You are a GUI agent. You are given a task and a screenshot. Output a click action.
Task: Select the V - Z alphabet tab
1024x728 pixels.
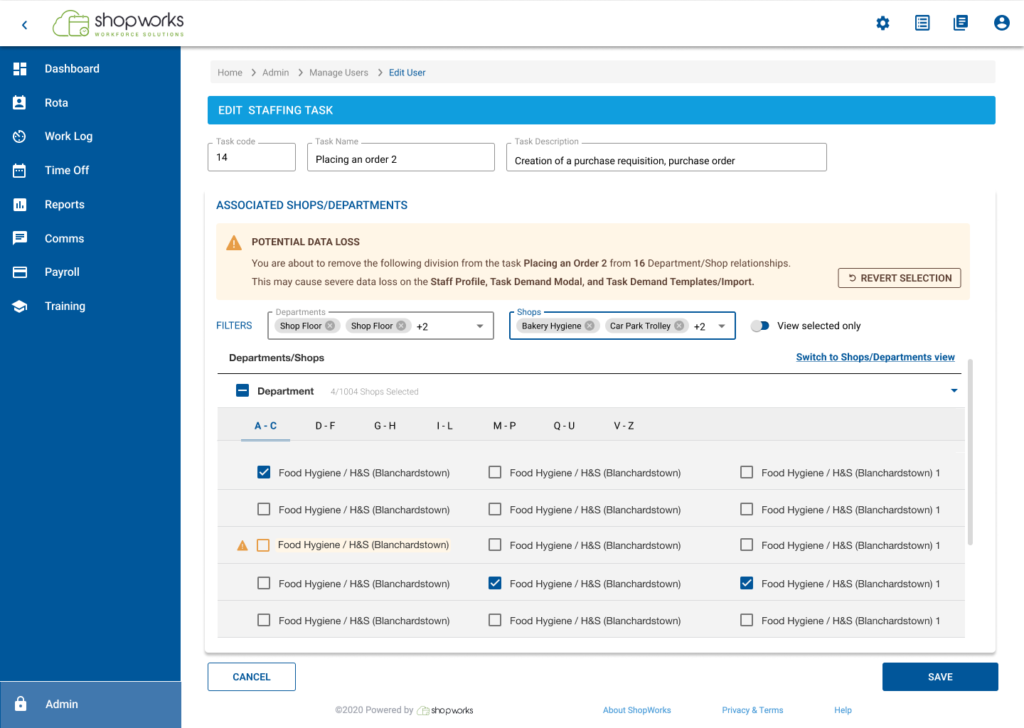[x=624, y=426]
